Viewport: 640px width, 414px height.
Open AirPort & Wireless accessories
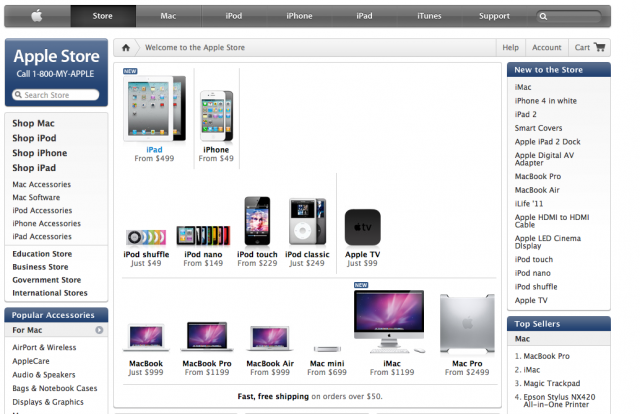(x=44, y=347)
